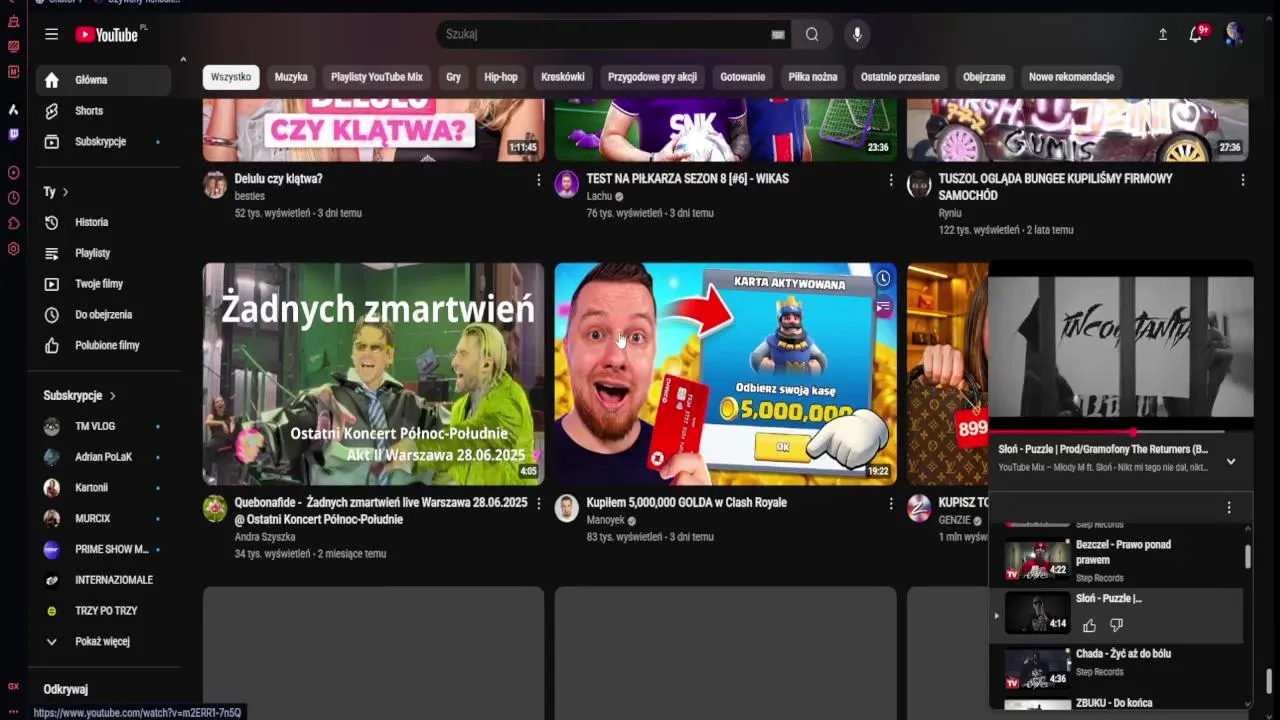
Task: Select the Piłka nożna chip
Action: click(x=813, y=77)
